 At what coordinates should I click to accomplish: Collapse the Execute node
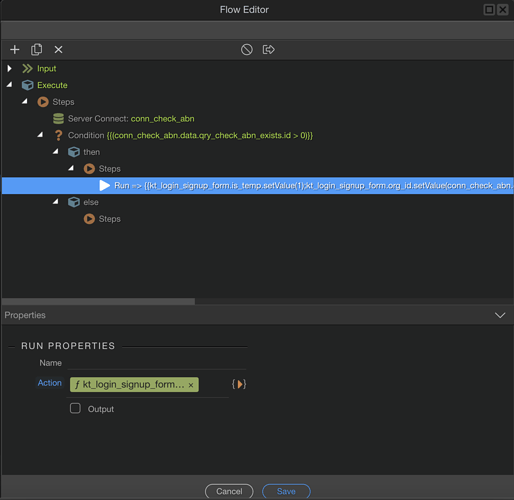click(9, 85)
